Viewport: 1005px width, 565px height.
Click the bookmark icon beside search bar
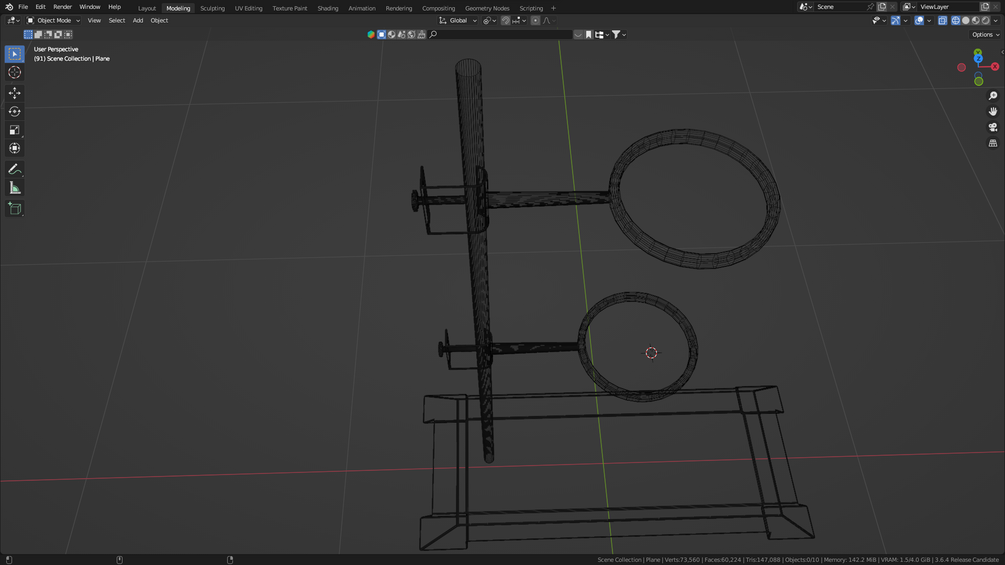click(588, 35)
